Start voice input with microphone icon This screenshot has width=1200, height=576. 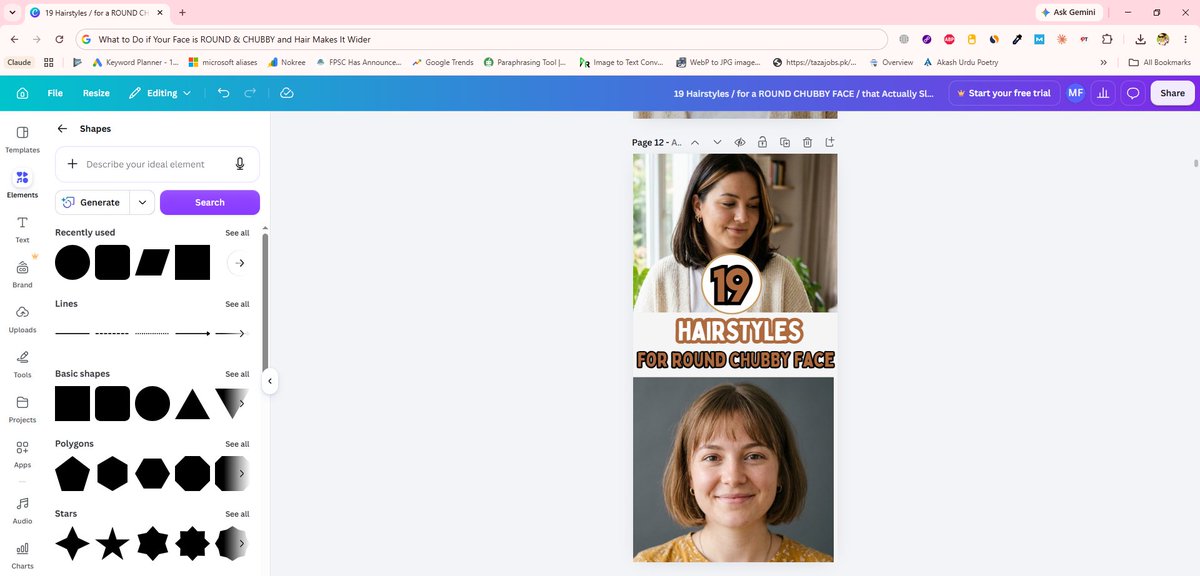pos(240,164)
